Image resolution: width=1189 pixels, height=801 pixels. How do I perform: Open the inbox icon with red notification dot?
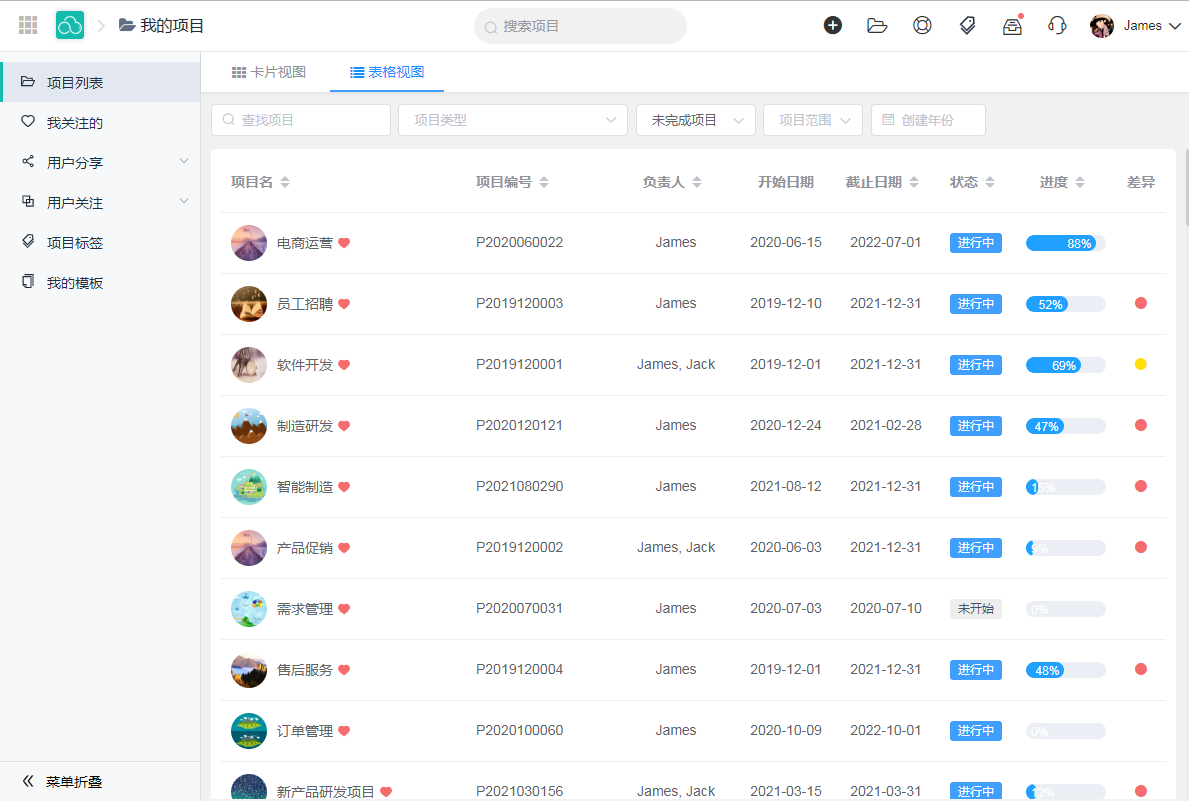[1012, 25]
